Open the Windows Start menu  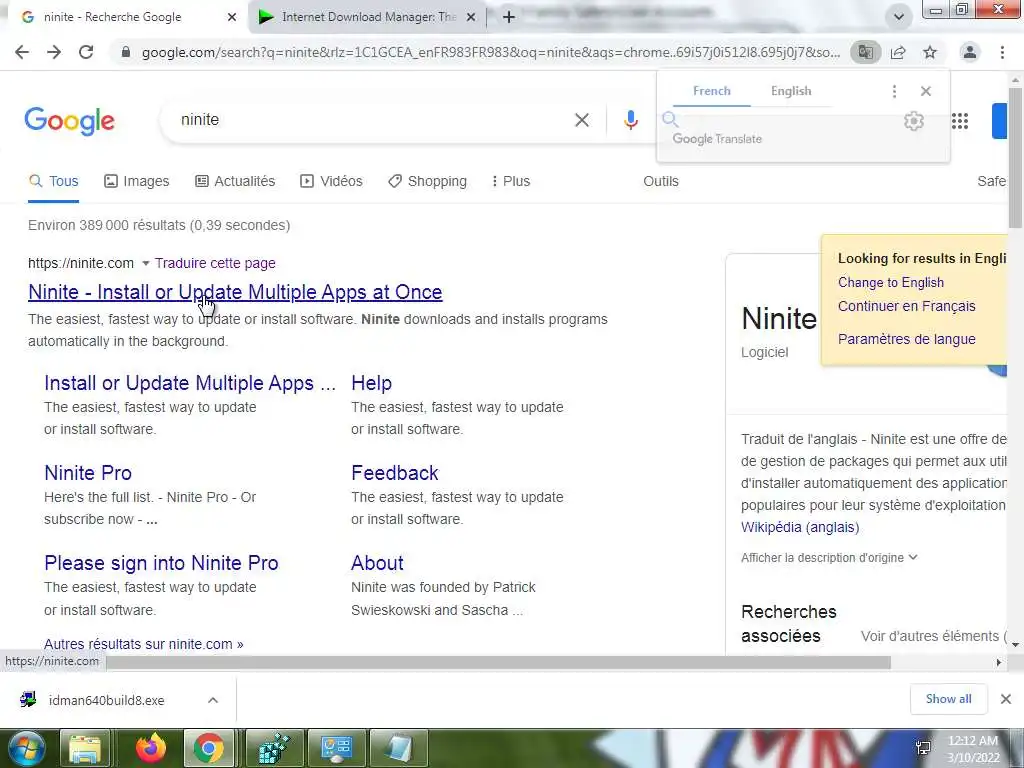25,748
